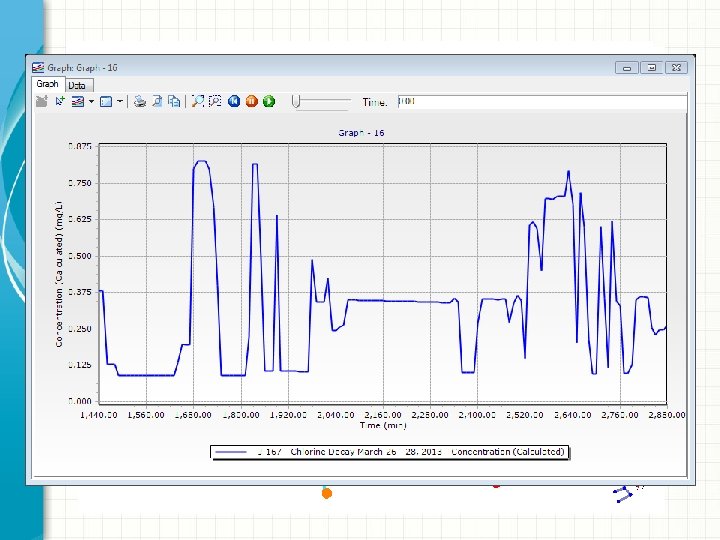This screenshot has width=720, height=540.
Task: Play the animation with green button
Action: pyautogui.click(x=269, y=101)
